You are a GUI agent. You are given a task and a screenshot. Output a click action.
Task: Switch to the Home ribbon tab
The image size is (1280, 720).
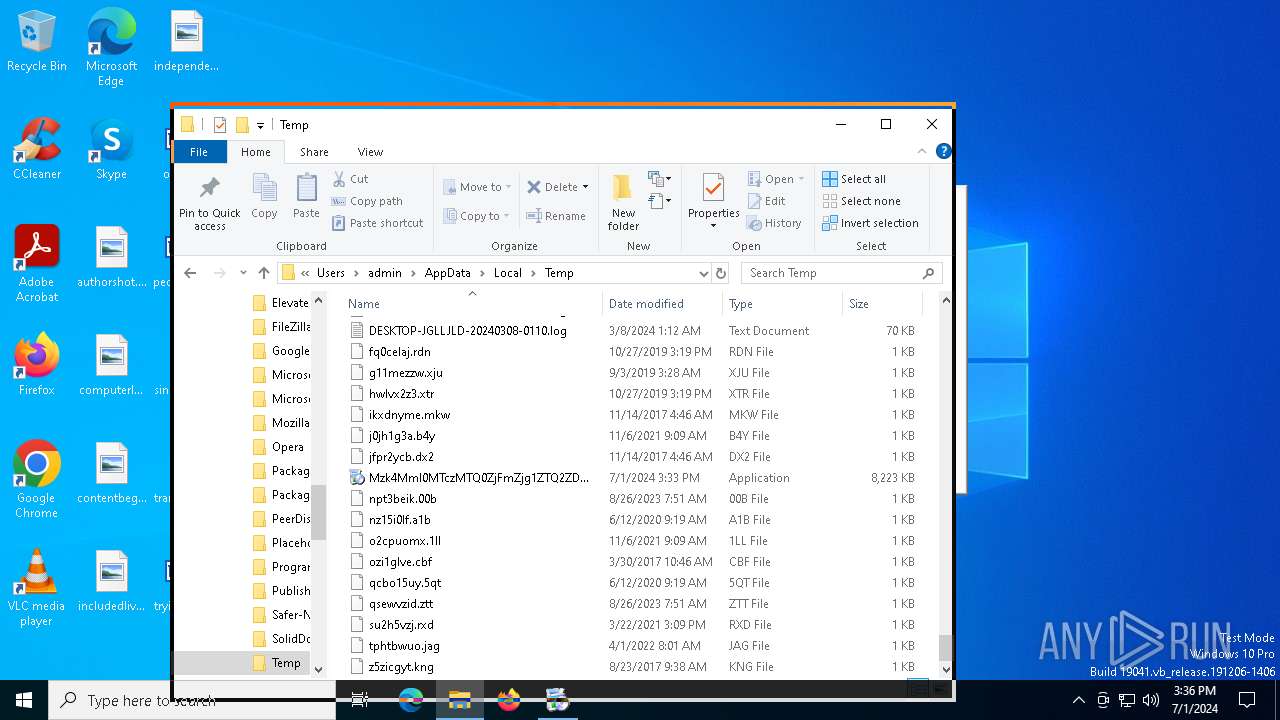[x=255, y=152]
